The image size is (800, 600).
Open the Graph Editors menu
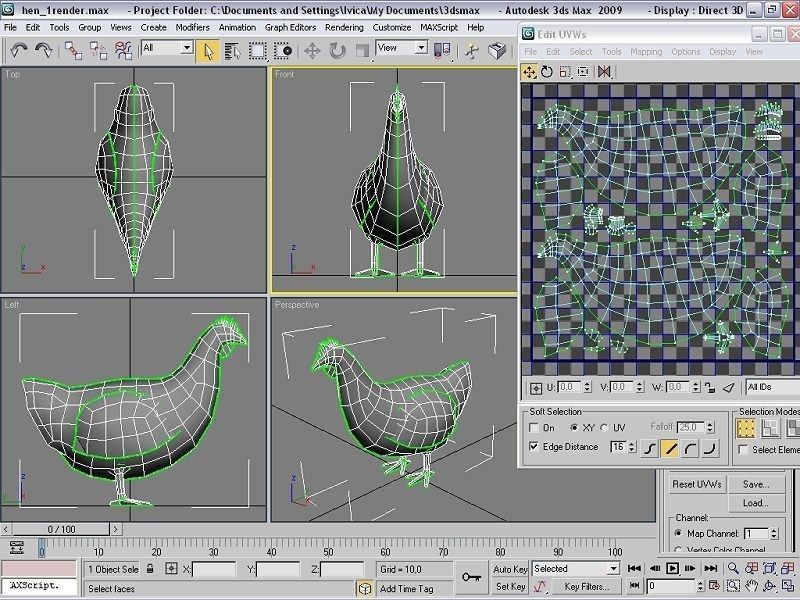coord(290,28)
